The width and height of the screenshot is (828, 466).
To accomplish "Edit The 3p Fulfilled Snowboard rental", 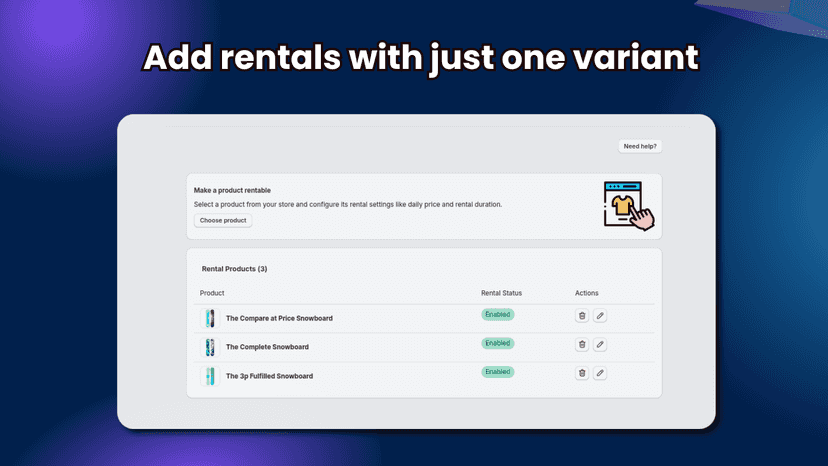I will [600, 373].
